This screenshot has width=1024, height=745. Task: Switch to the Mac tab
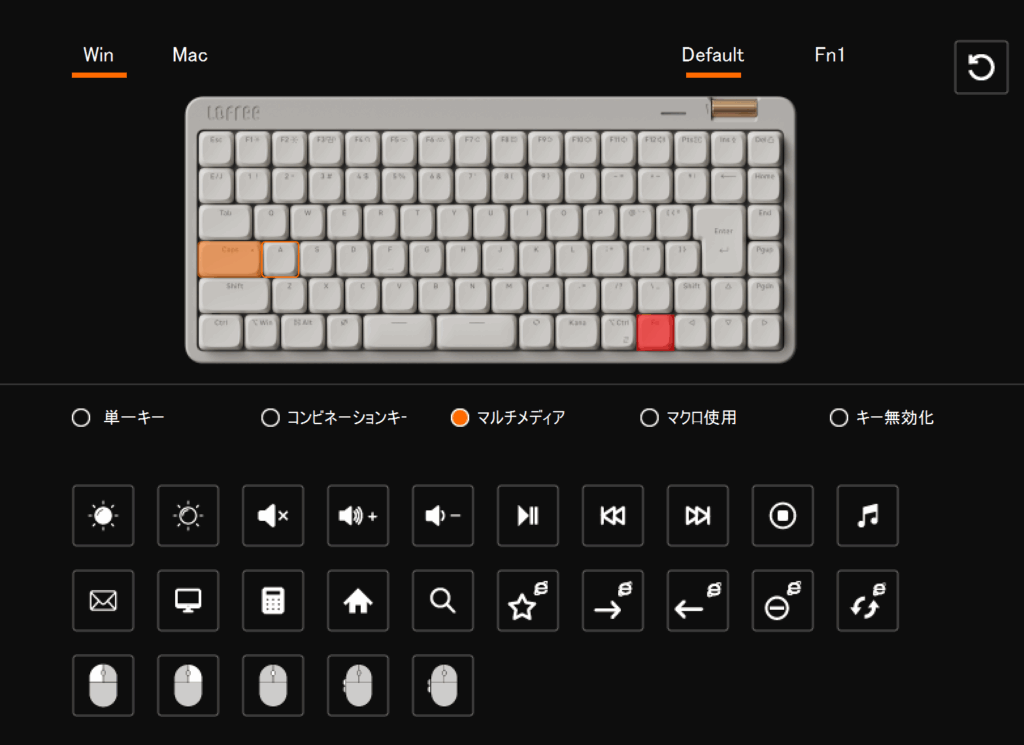(190, 55)
